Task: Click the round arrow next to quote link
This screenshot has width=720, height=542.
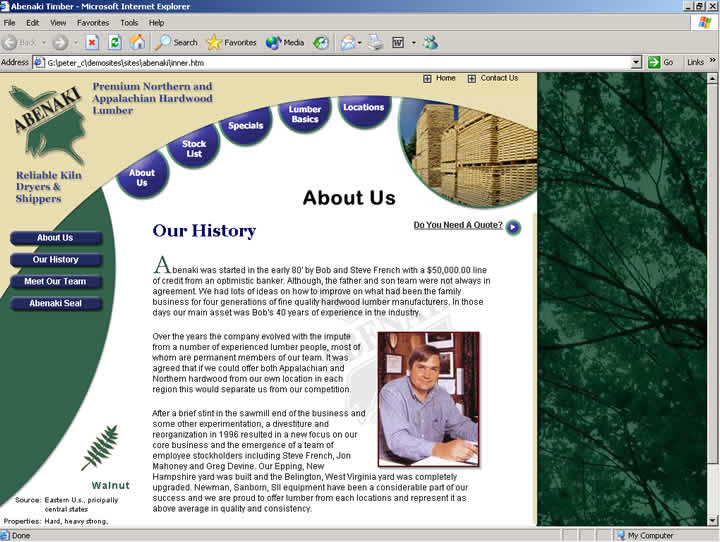Action: click(513, 227)
